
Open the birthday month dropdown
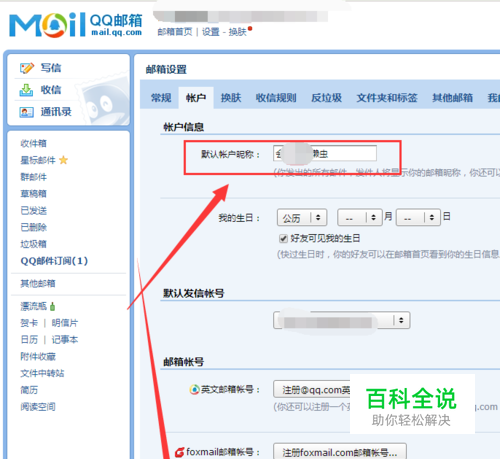[x=360, y=218]
